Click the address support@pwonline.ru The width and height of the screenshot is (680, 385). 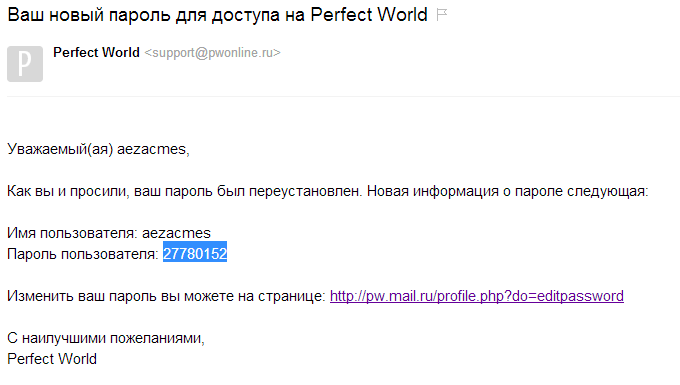tap(212, 53)
